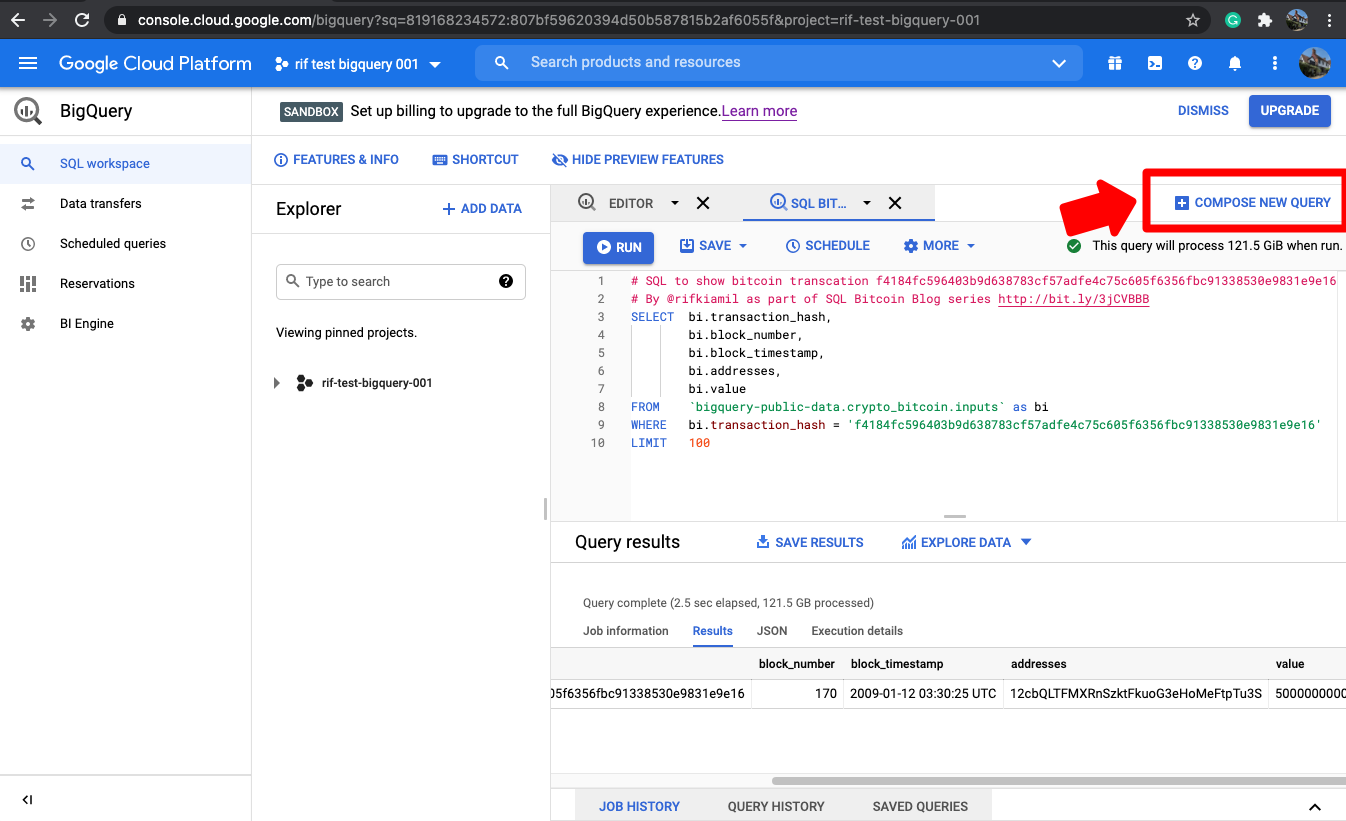Viewport: 1346px width, 821px height.
Task: Click the Type to search field
Action: click(x=400, y=282)
